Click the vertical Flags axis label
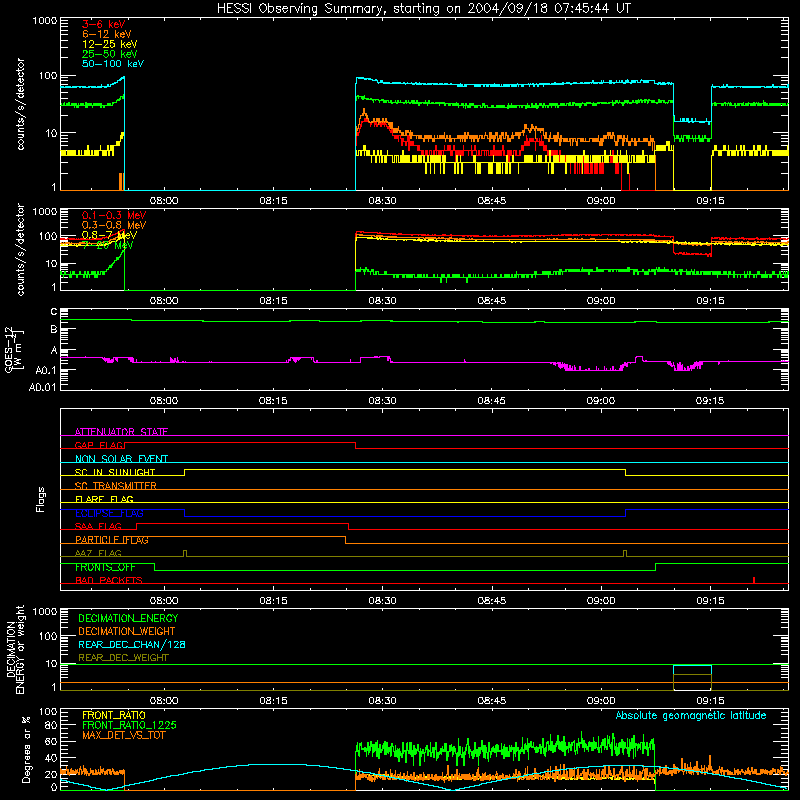800x800 pixels. (41, 499)
